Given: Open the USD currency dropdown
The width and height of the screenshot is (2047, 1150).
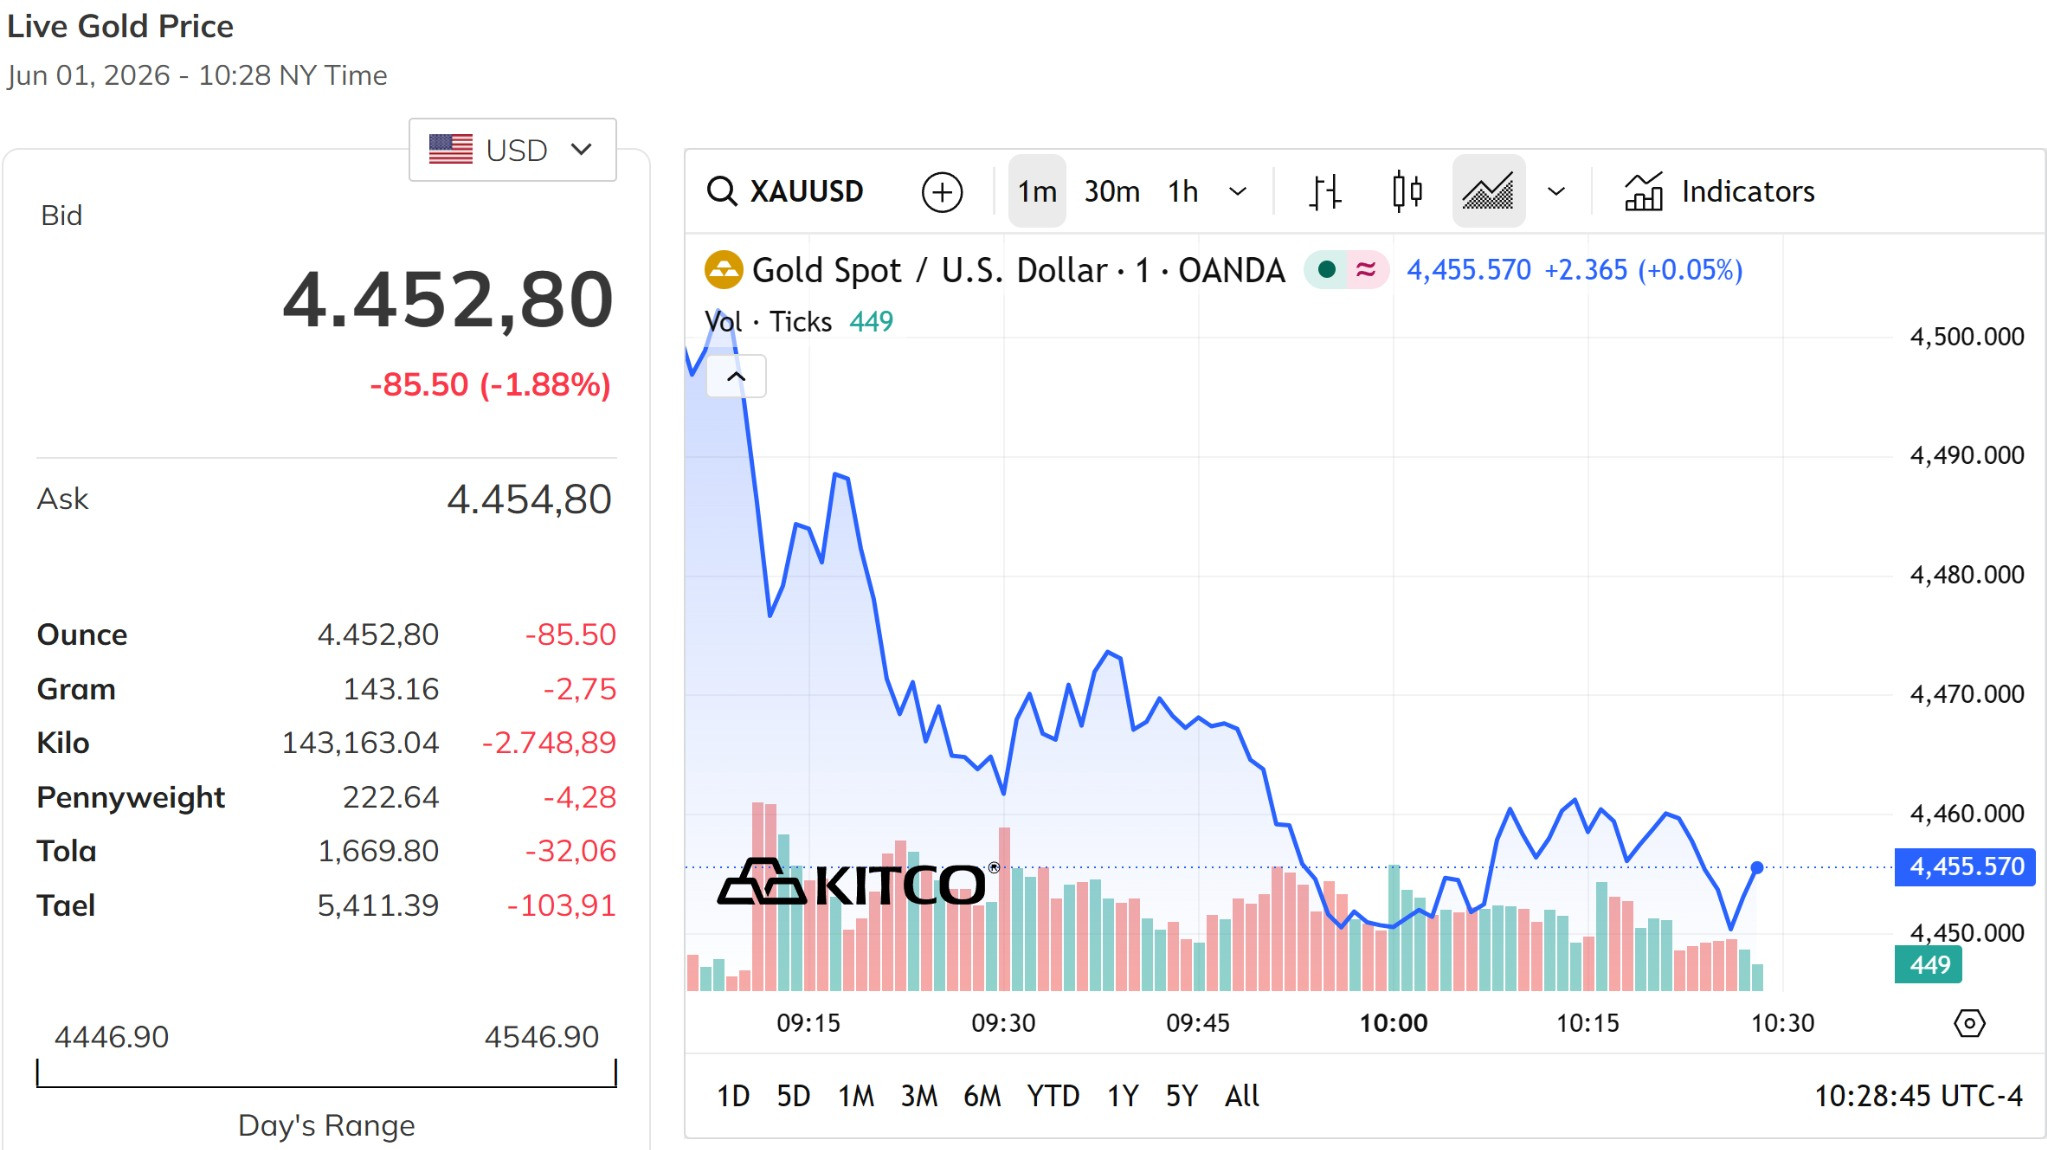Looking at the screenshot, I should pos(512,150).
